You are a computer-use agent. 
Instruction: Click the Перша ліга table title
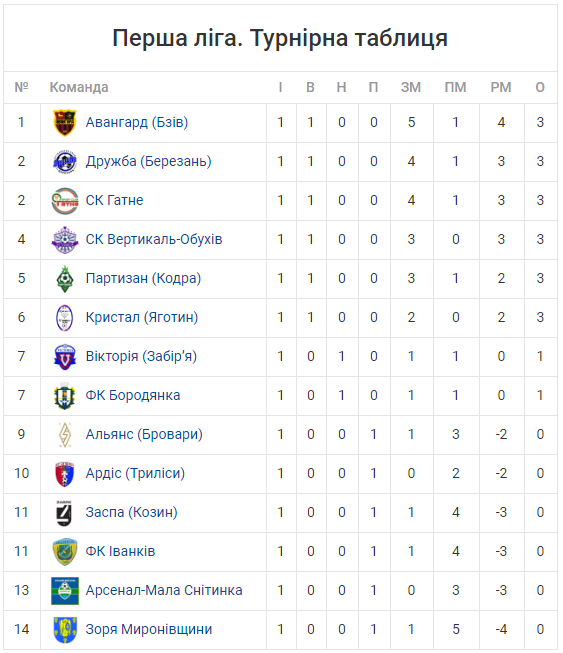pos(280,38)
